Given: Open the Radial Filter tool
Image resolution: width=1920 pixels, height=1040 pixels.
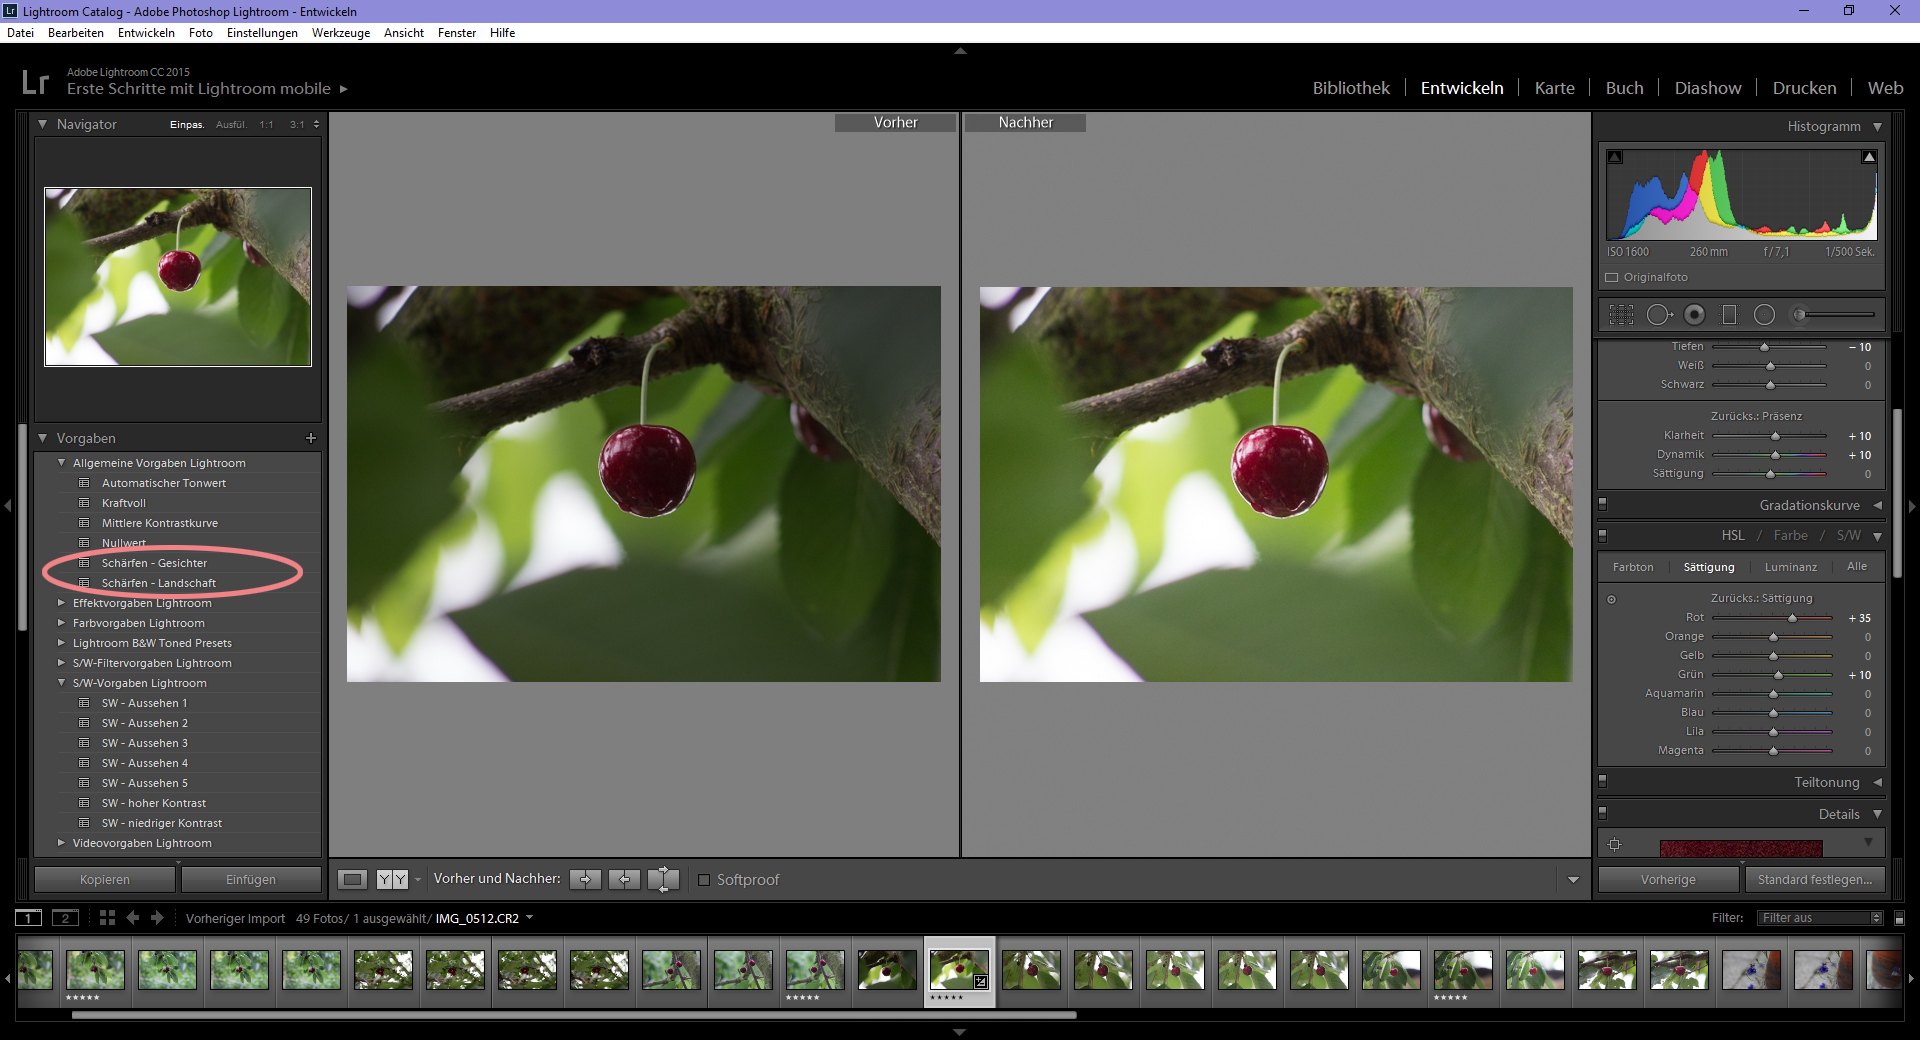Looking at the screenshot, I should (x=1764, y=314).
